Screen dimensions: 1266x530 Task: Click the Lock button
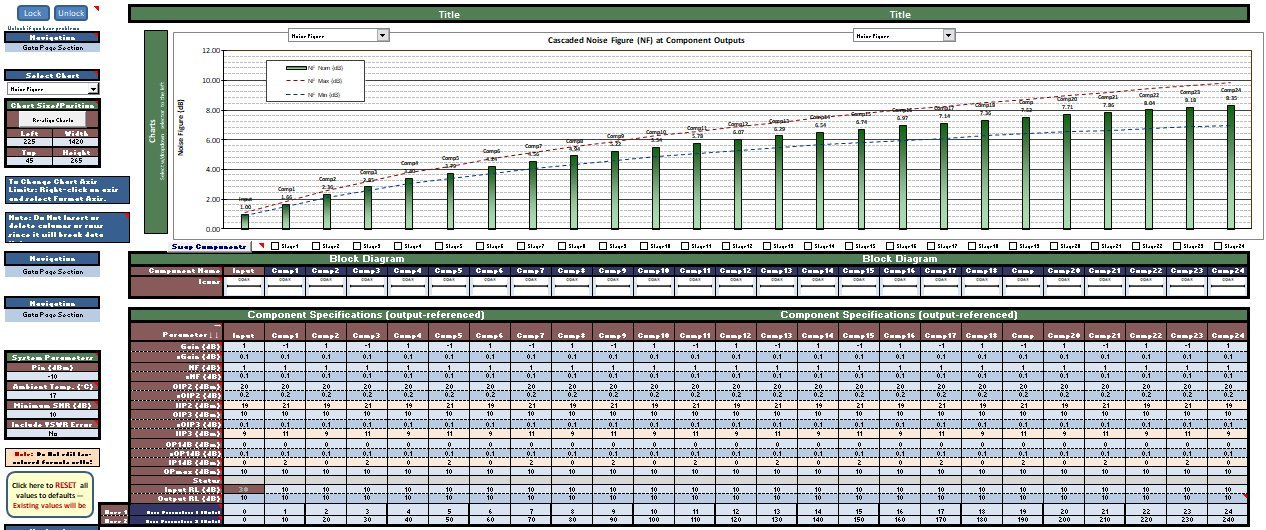pyautogui.click(x=31, y=13)
